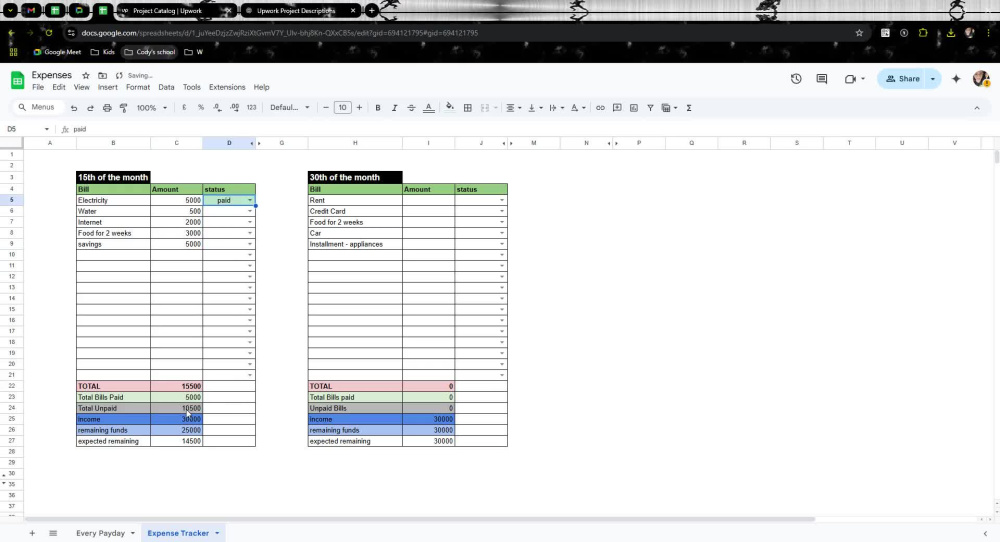Decrease decimal places
The image size is (1000, 542).
point(217,108)
